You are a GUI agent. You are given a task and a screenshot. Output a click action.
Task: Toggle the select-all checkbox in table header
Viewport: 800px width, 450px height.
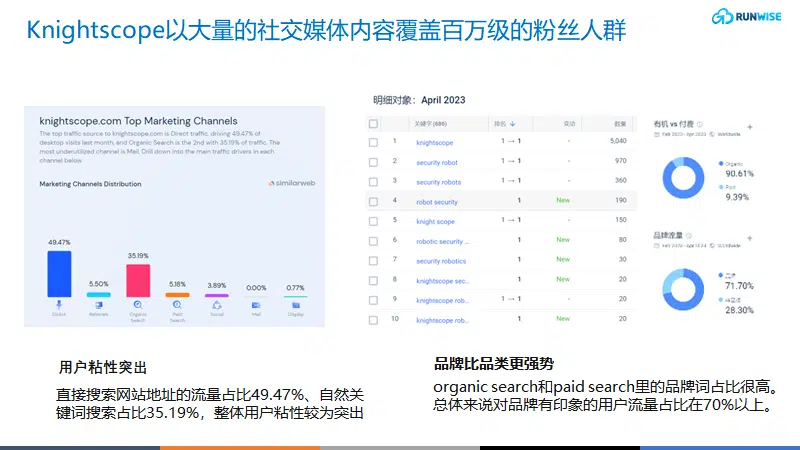tap(373, 124)
